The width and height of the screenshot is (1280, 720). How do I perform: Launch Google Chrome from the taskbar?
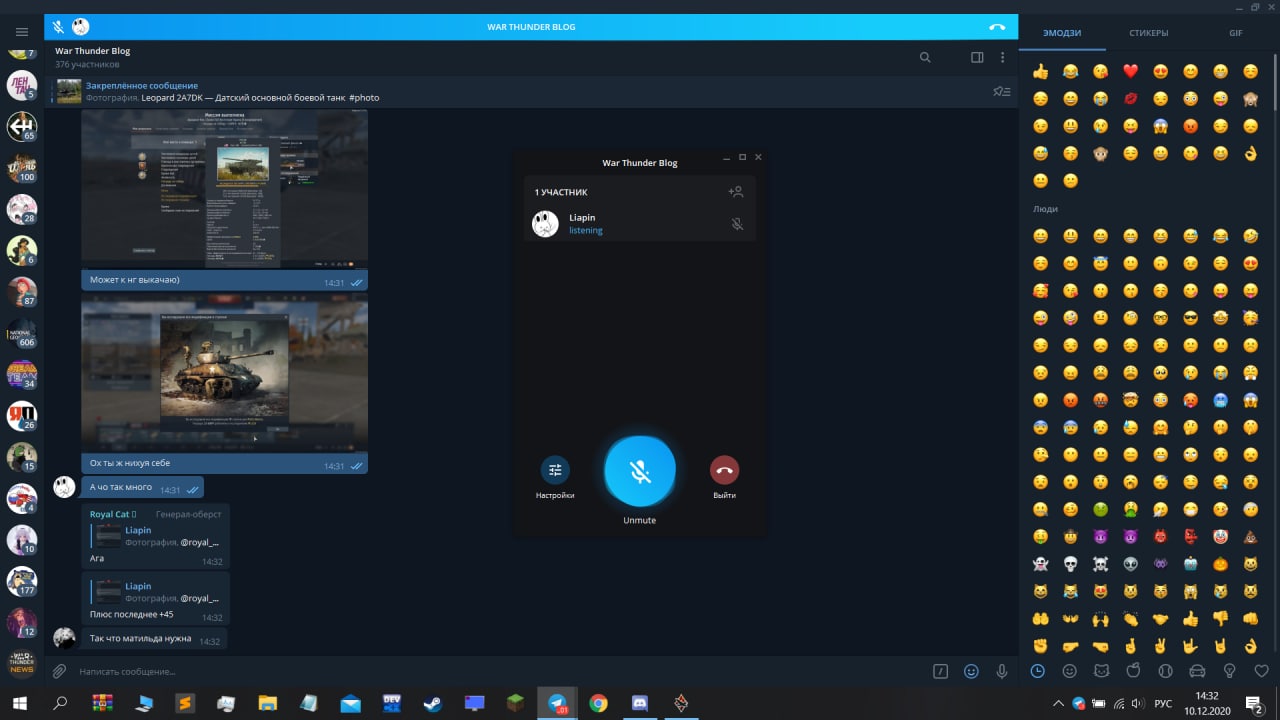pyautogui.click(x=598, y=703)
